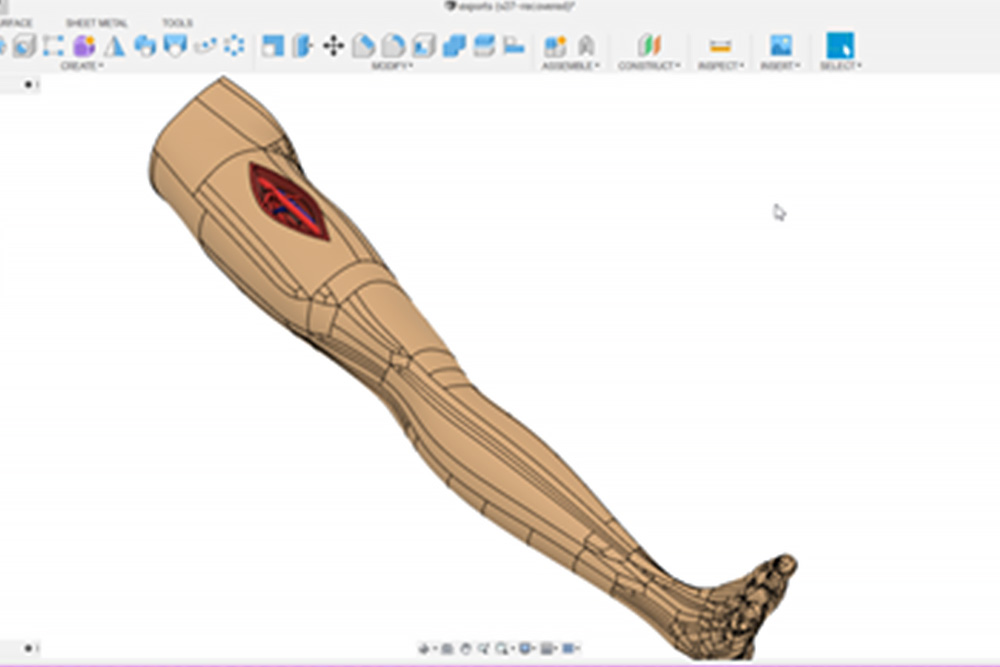Expand the INSPECT dropdown
This screenshot has height=667, width=1000.
(x=720, y=66)
